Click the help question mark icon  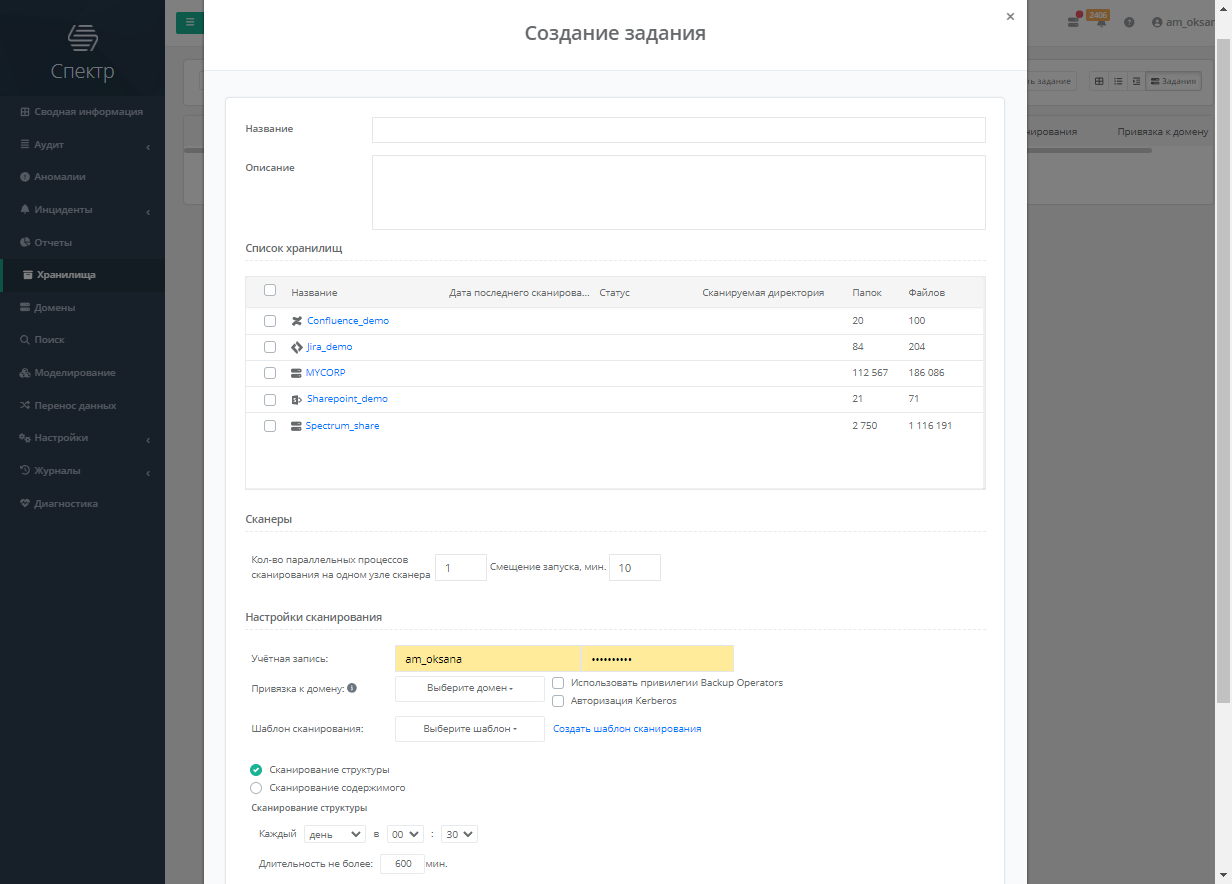(1129, 22)
